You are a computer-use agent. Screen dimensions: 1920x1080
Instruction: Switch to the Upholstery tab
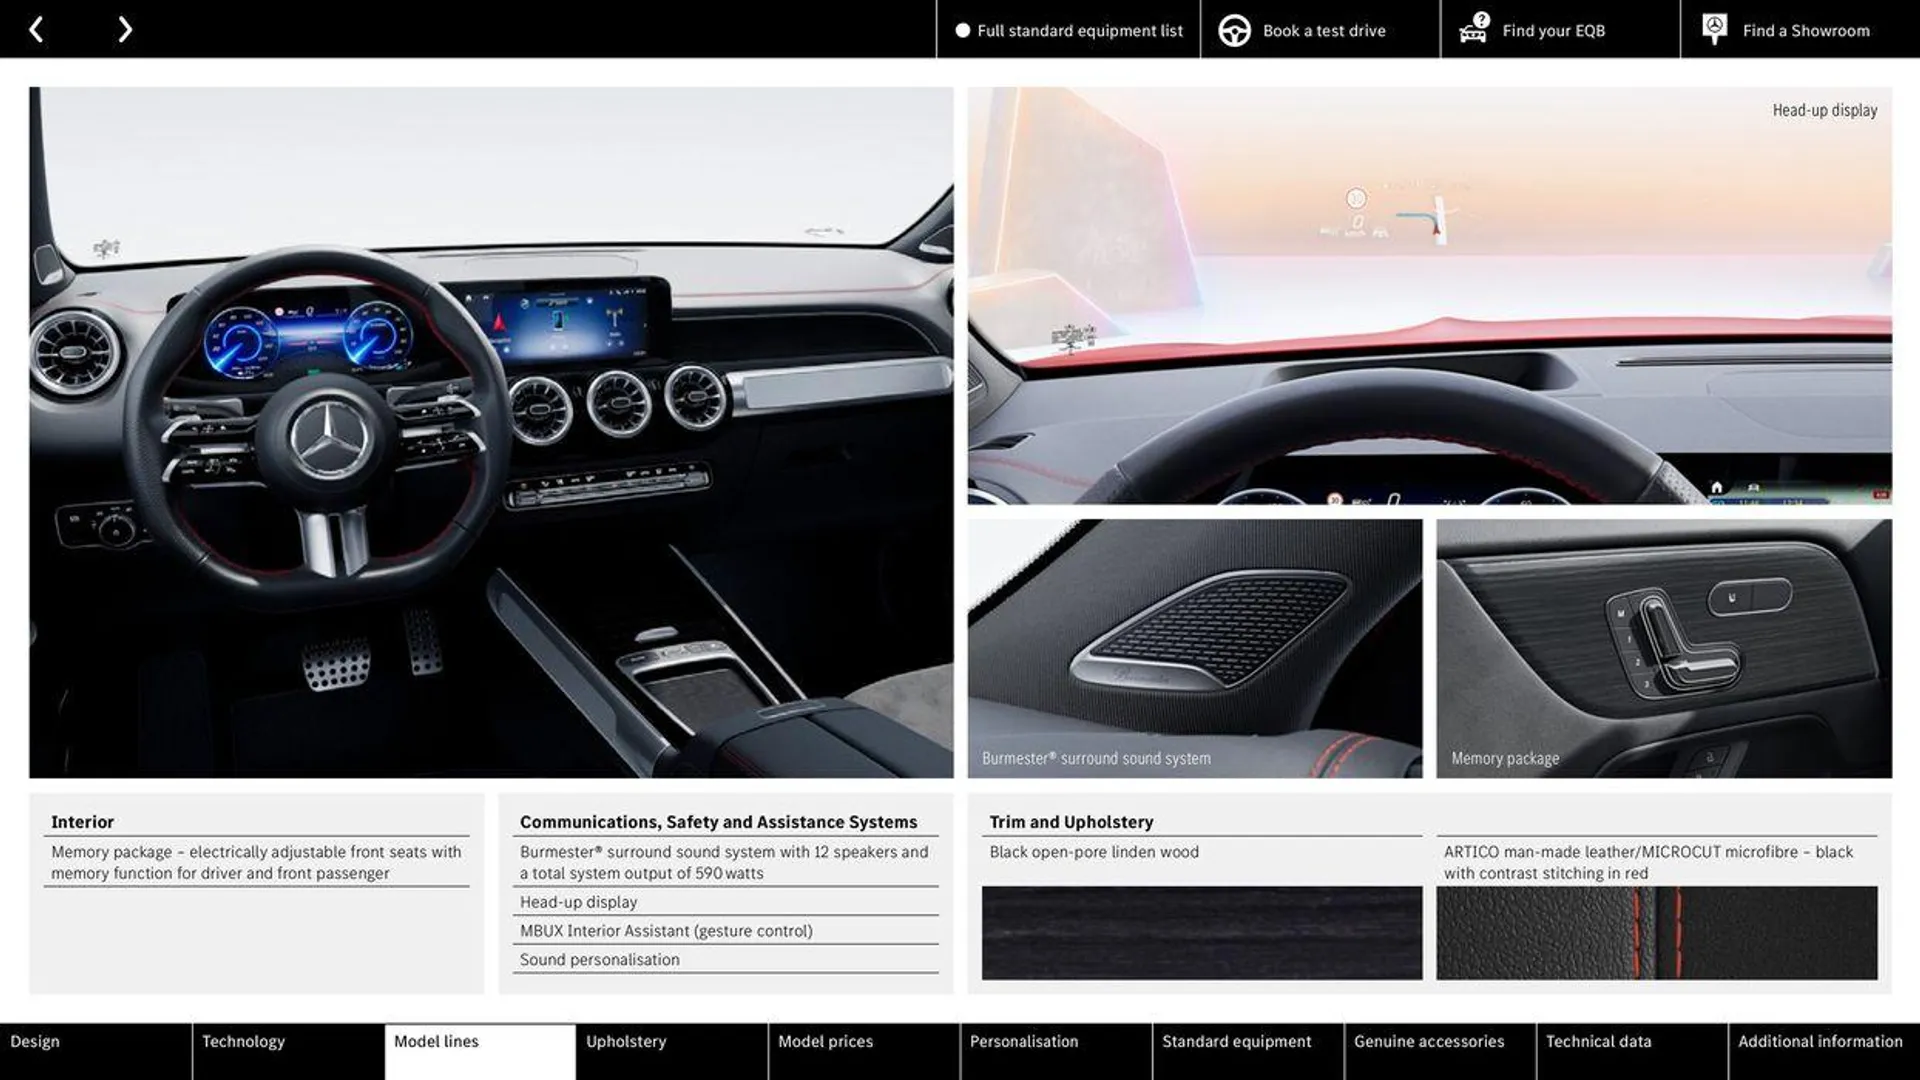(x=672, y=1051)
